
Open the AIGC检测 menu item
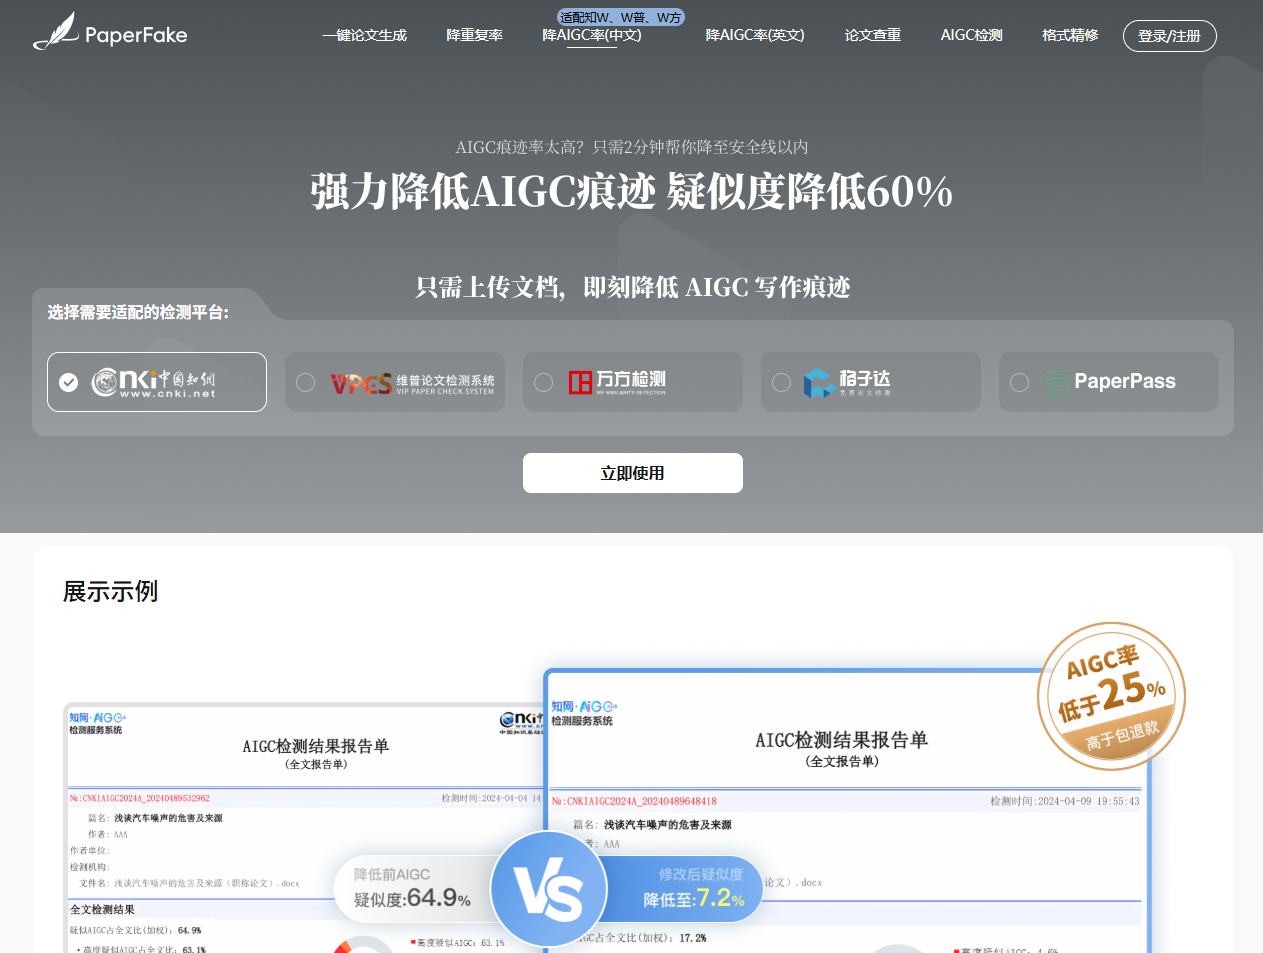pyautogui.click(x=971, y=35)
